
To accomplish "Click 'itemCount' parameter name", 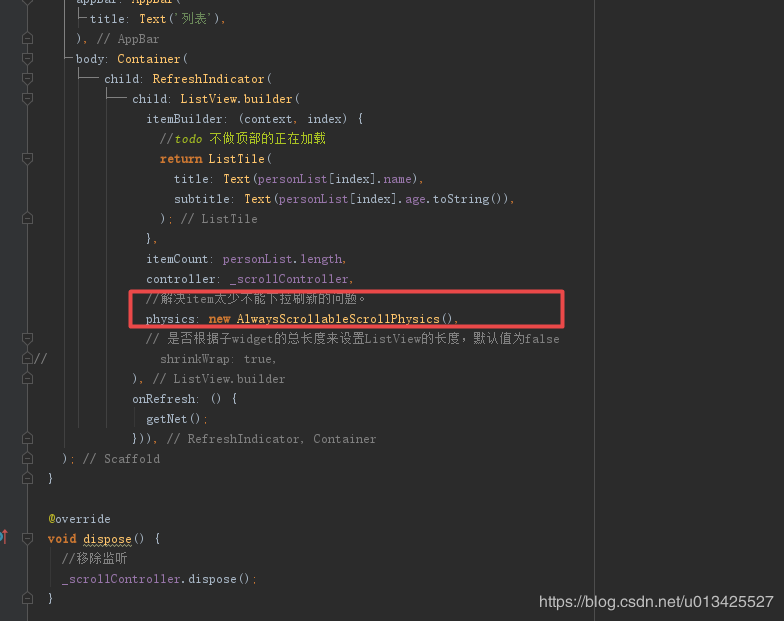I will point(177,259).
